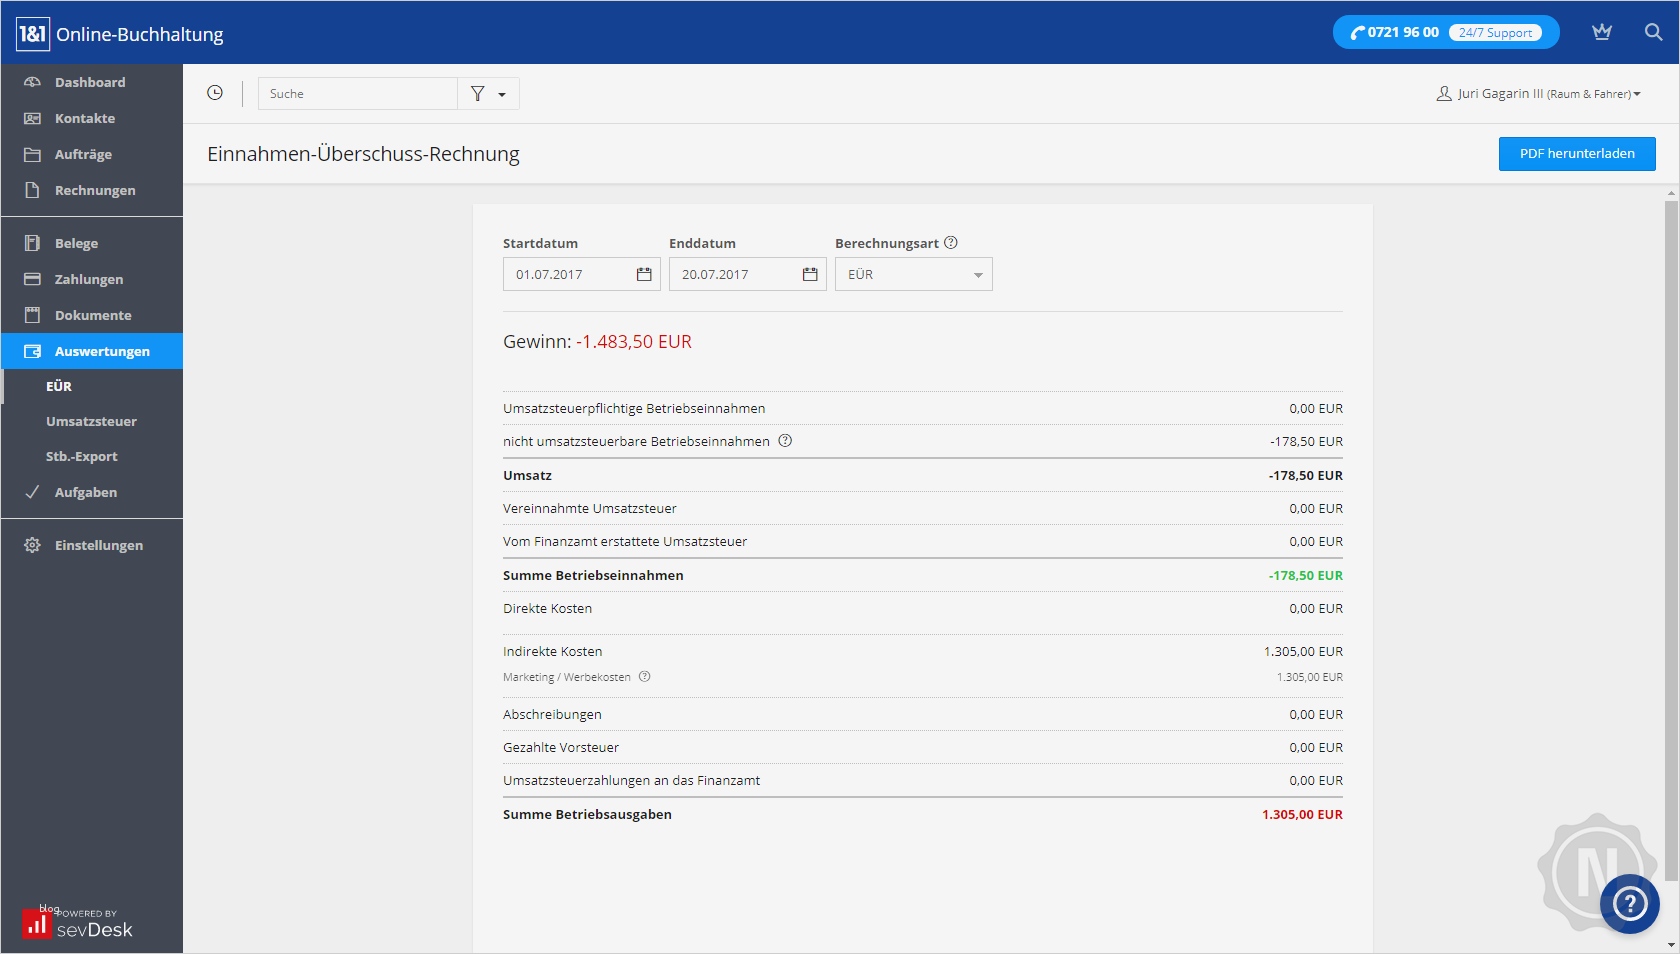Click the 24/7 Support phone button
The height and width of the screenshot is (954, 1680).
[x=1445, y=32]
